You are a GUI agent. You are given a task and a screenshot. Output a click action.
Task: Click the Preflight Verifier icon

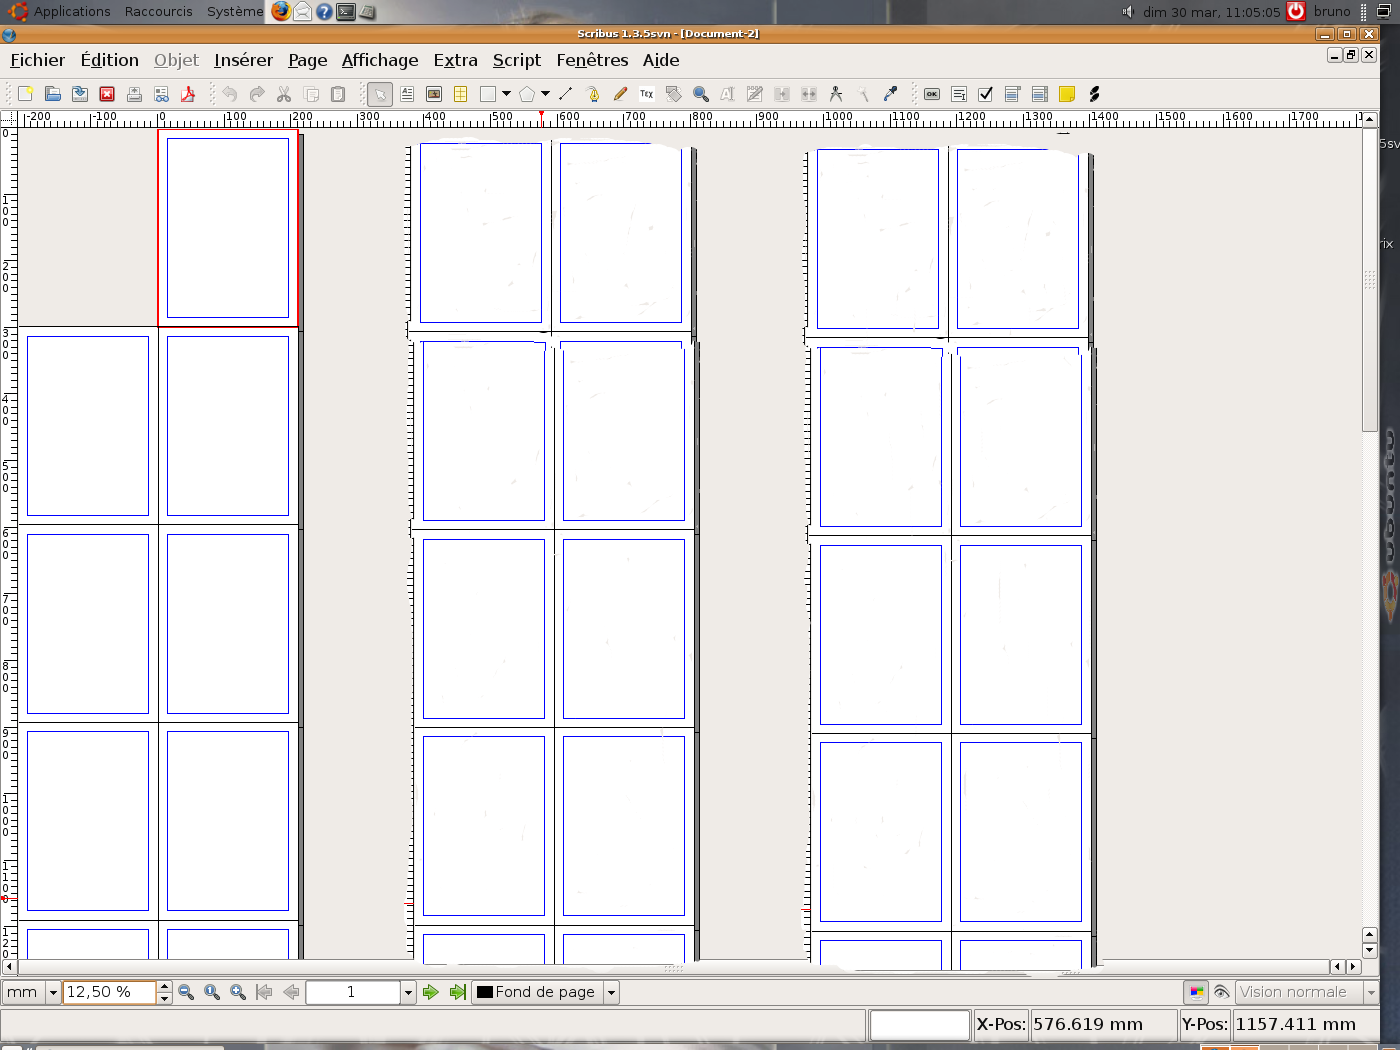[161, 94]
